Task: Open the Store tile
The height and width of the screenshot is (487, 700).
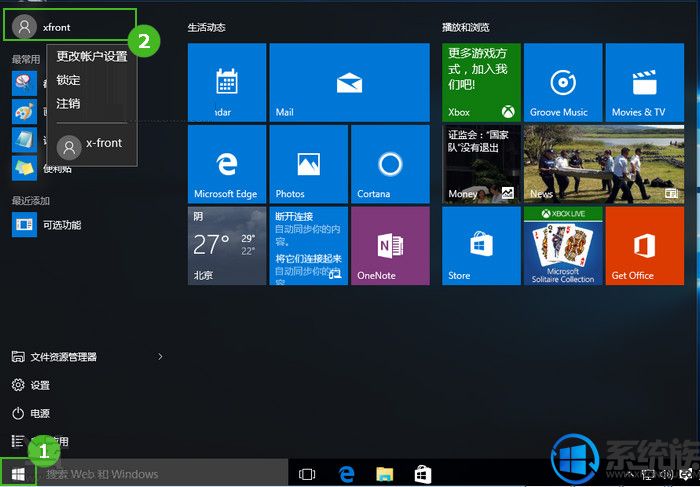Action: (481, 246)
